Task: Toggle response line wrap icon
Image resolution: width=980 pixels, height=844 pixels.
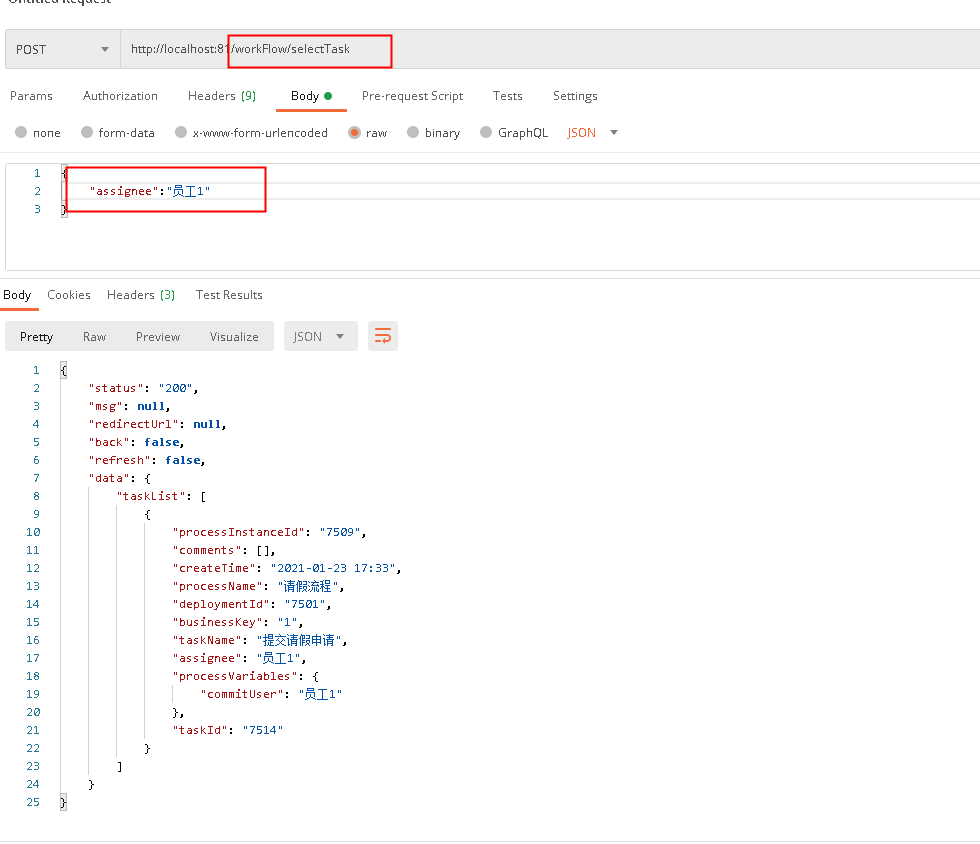Action: point(382,336)
